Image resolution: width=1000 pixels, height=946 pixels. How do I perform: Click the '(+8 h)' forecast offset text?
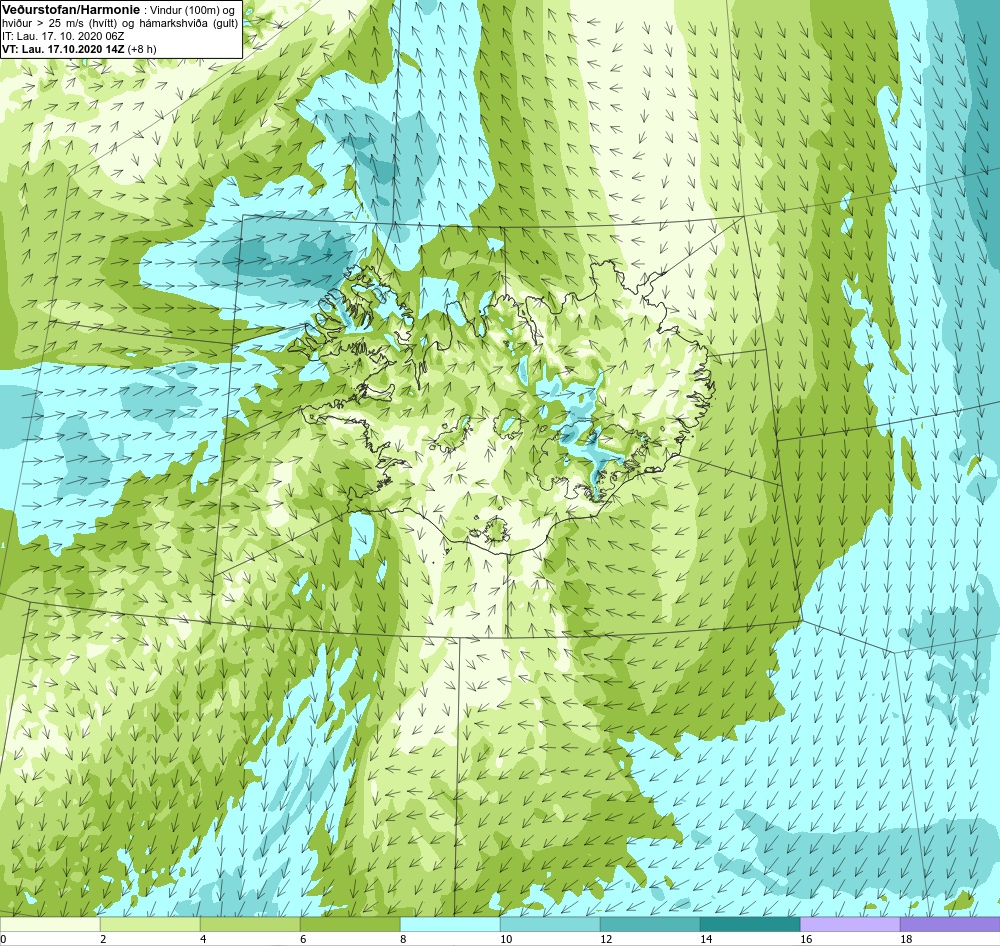[x=142, y=49]
